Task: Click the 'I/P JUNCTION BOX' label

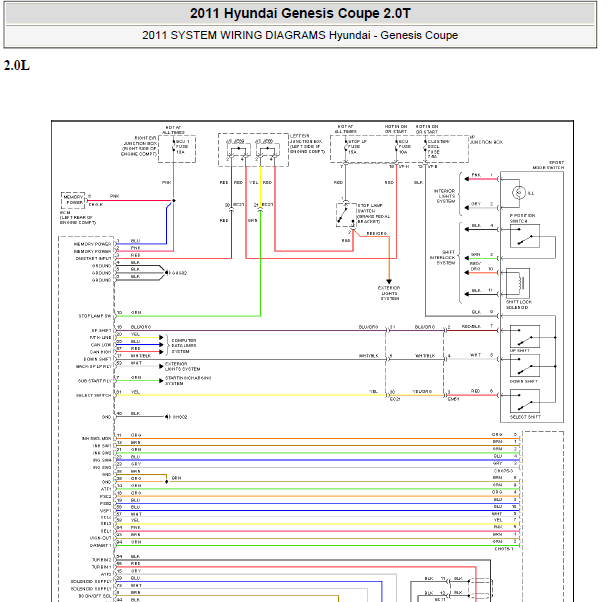Action: pyautogui.click(x=486, y=140)
